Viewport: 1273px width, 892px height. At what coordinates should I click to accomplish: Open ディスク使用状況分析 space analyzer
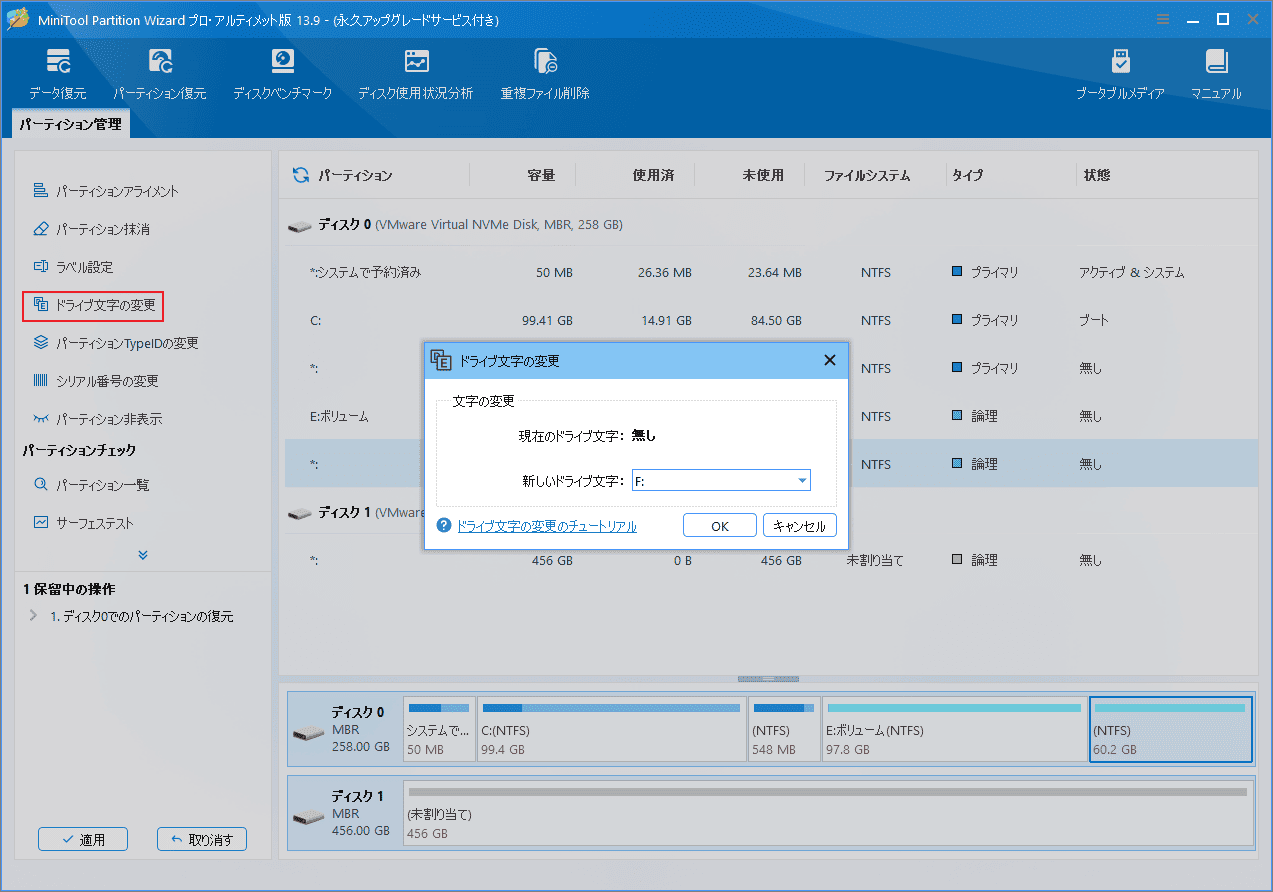[416, 74]
